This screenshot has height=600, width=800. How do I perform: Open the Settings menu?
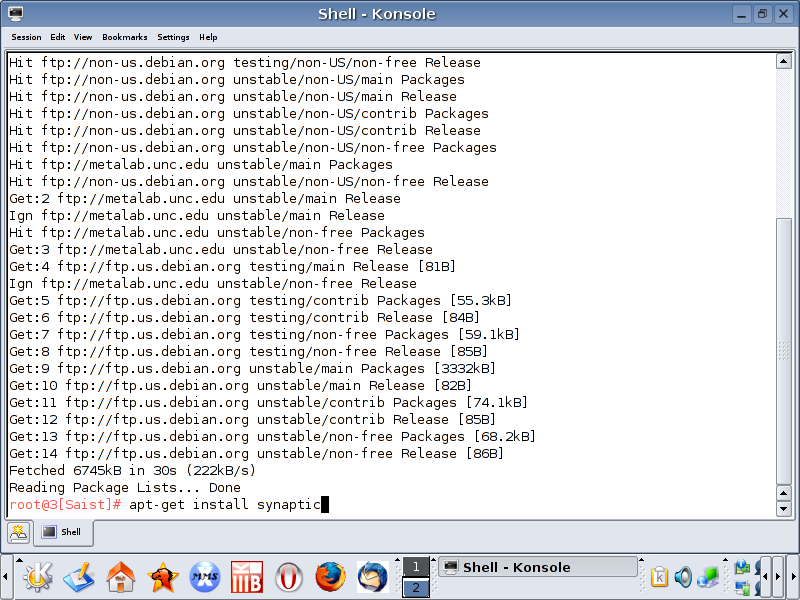coord(173,37)
